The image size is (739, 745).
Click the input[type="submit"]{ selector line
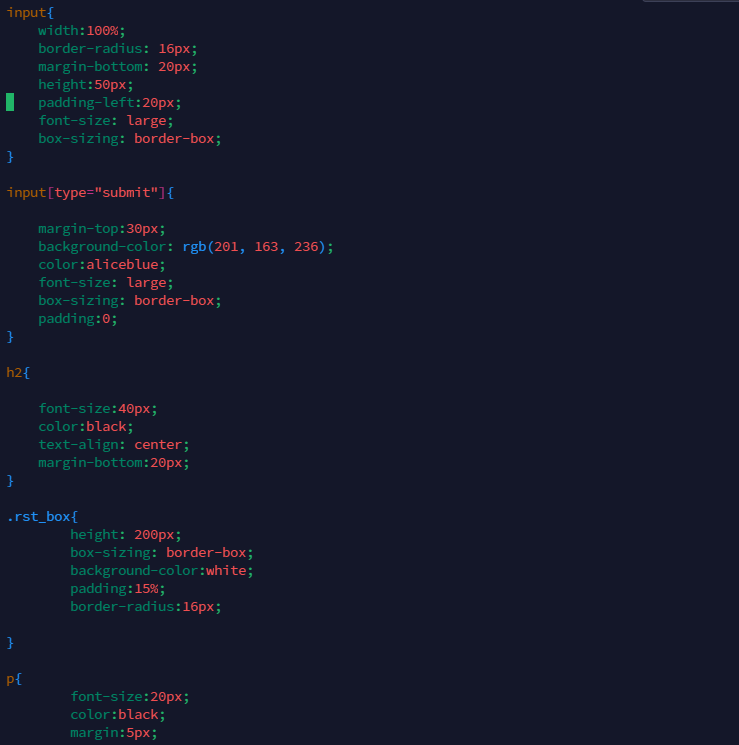(90, 193)
